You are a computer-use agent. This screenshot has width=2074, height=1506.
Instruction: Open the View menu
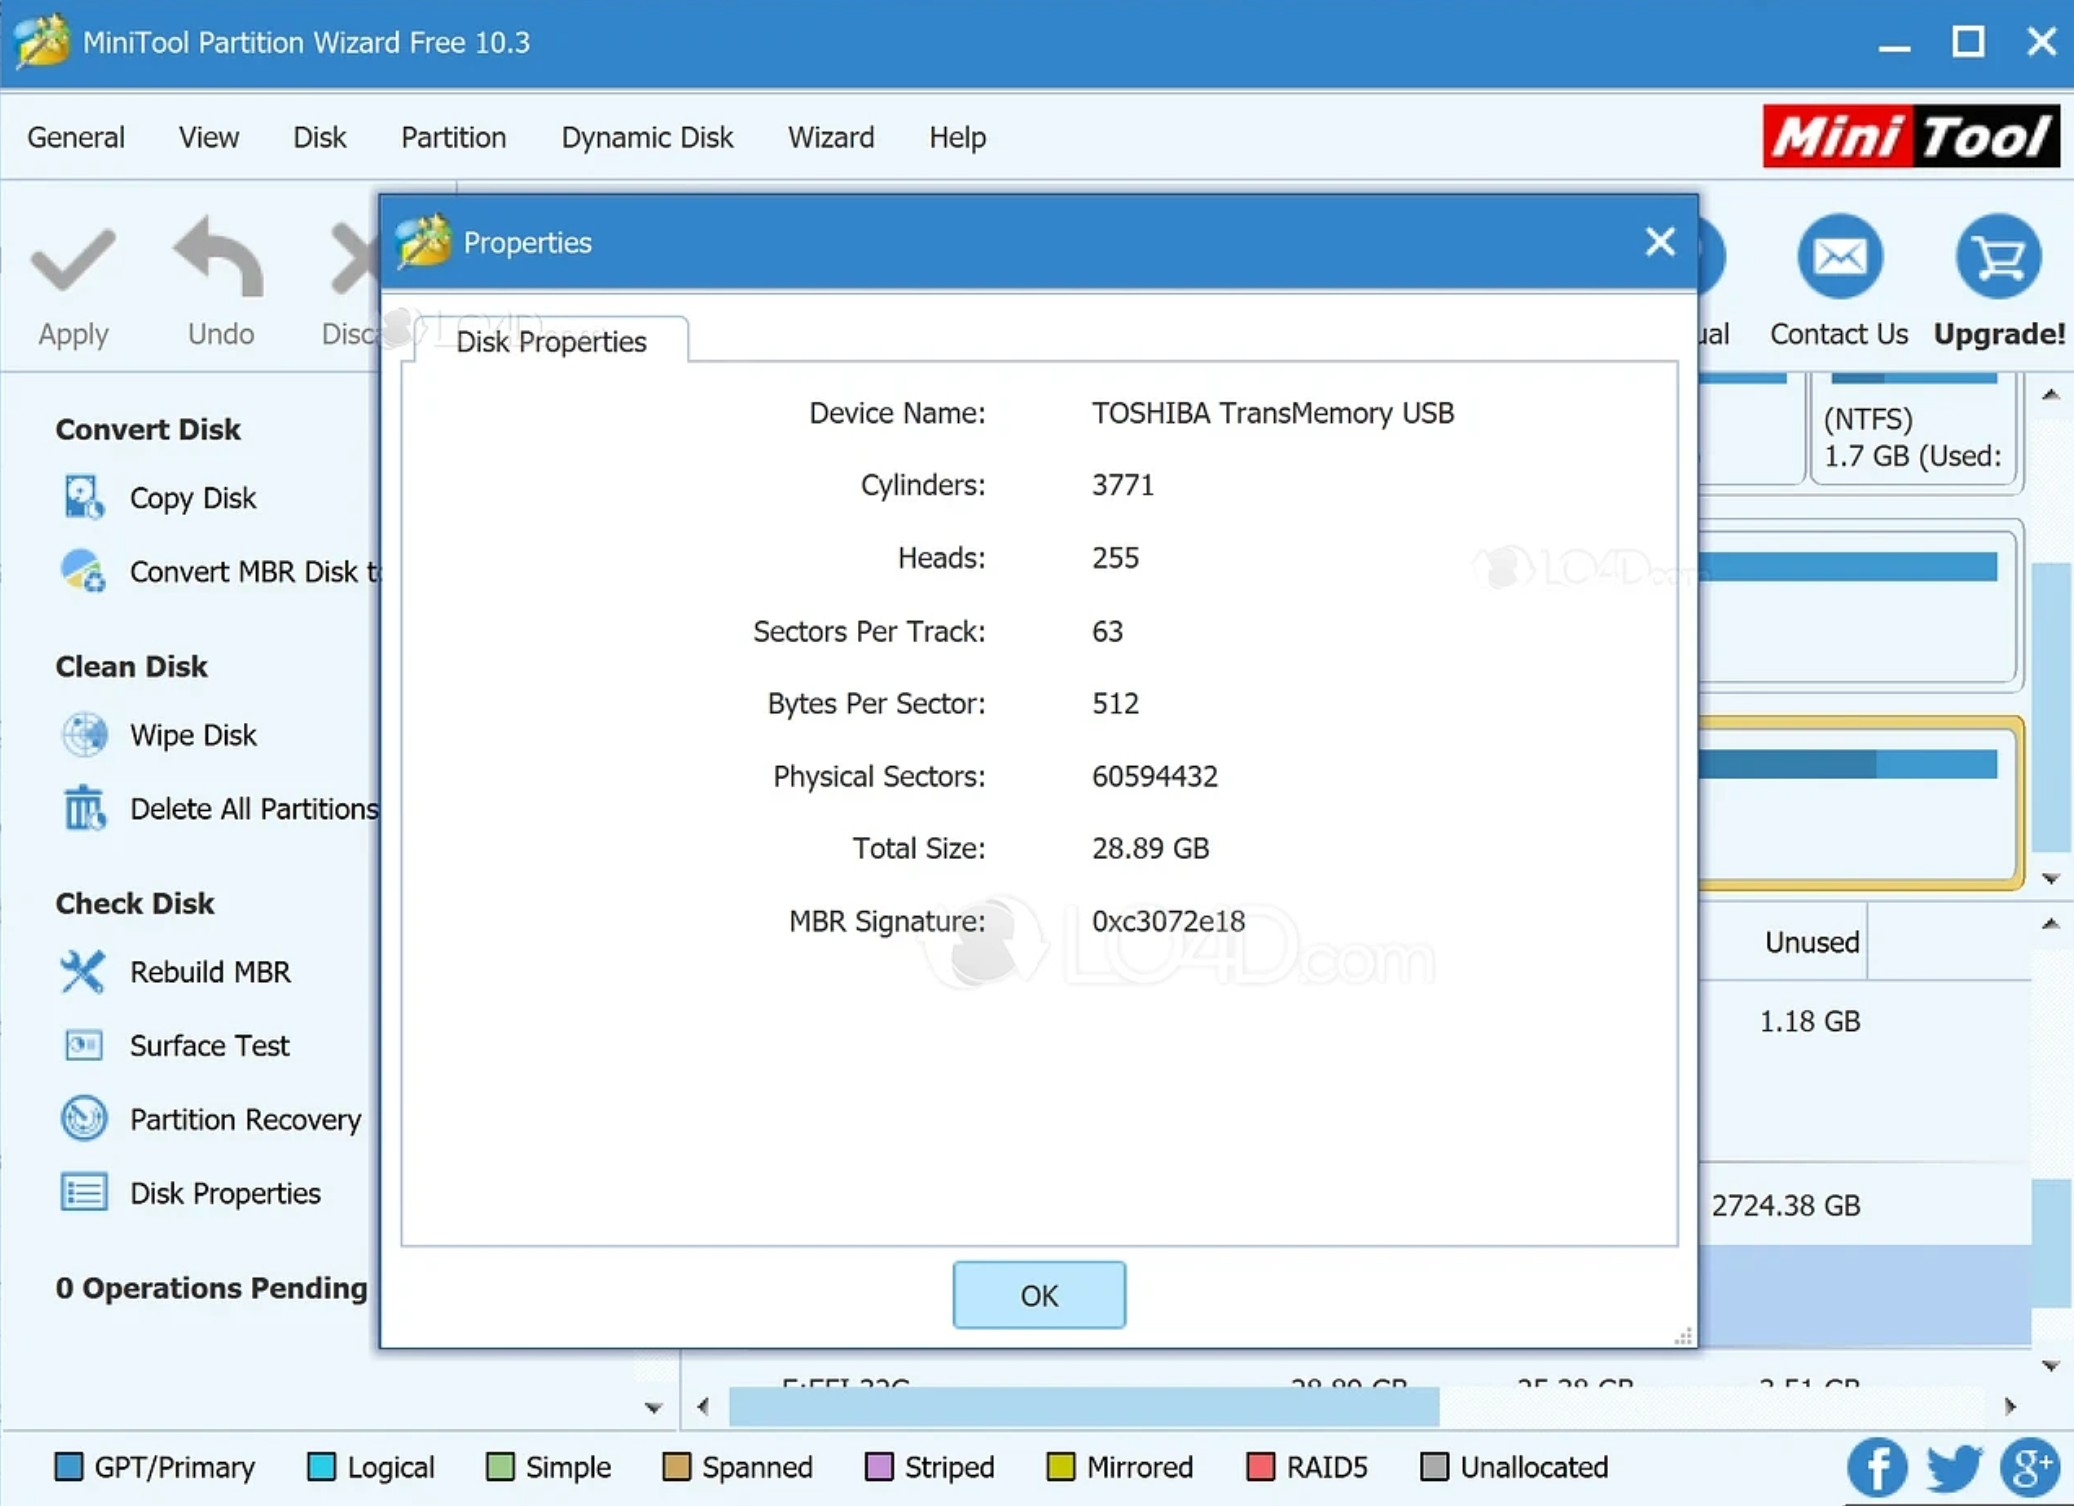[208, 137]
